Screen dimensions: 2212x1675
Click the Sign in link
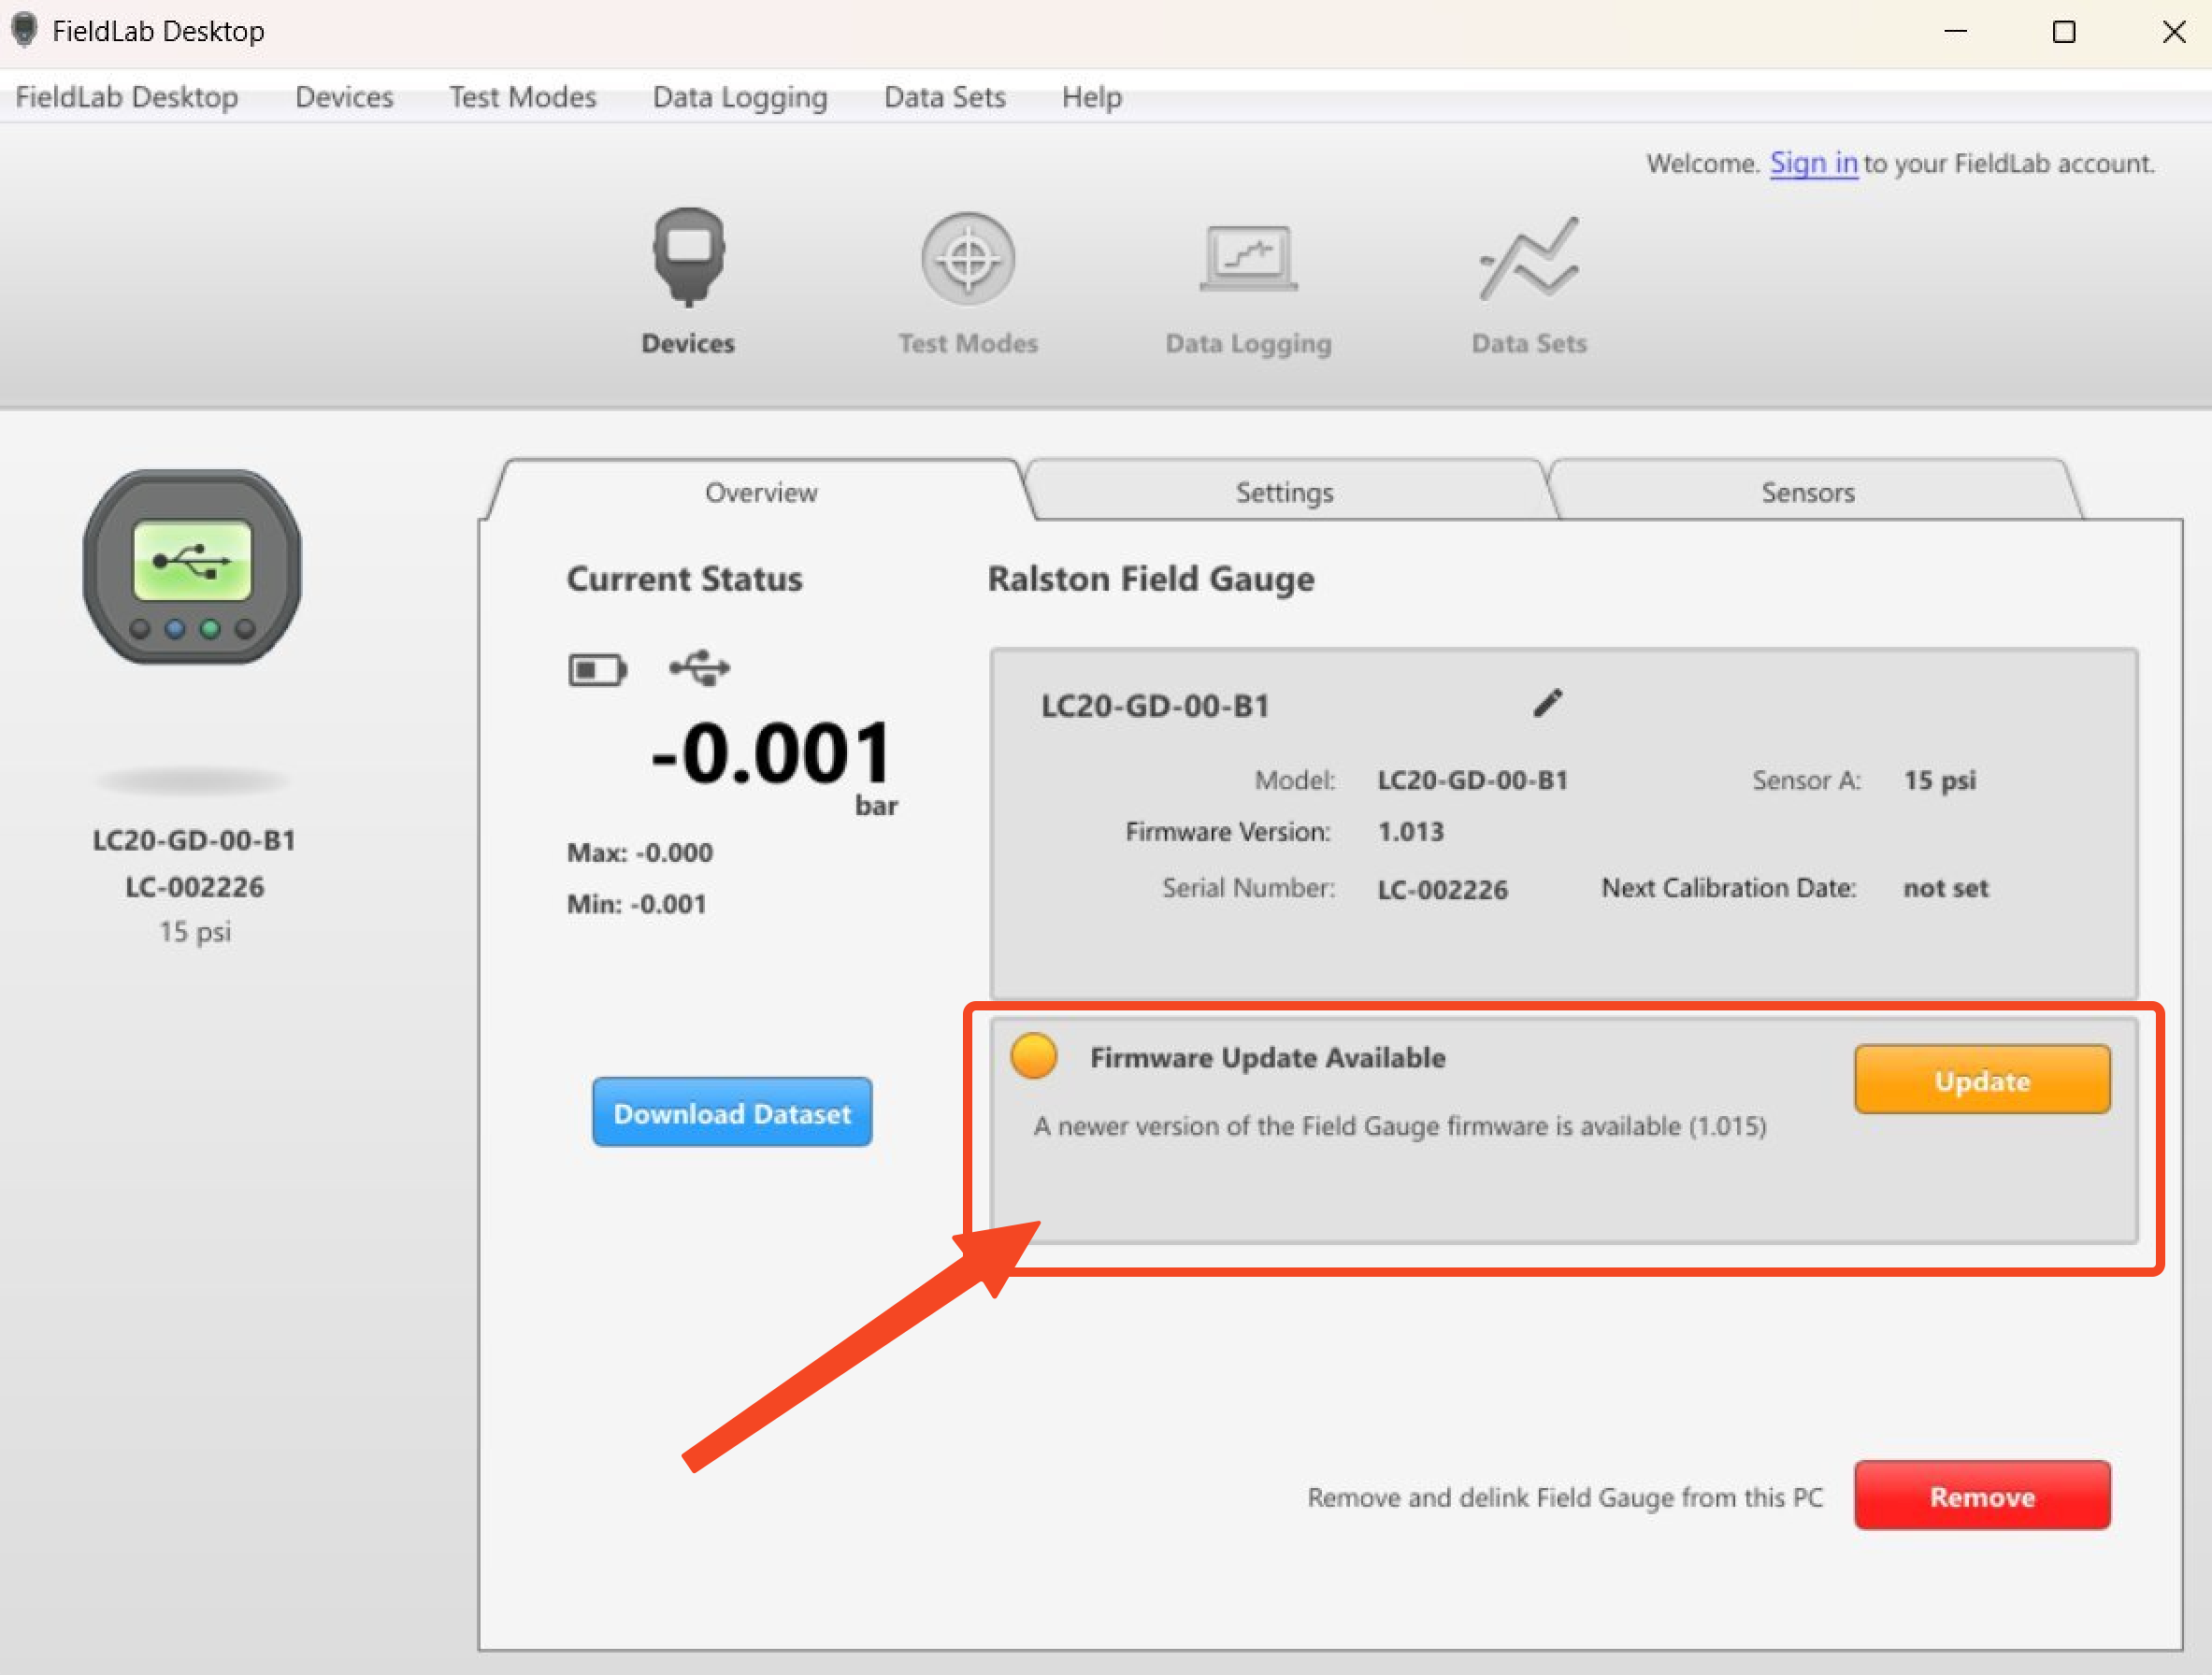[1813, 163]
